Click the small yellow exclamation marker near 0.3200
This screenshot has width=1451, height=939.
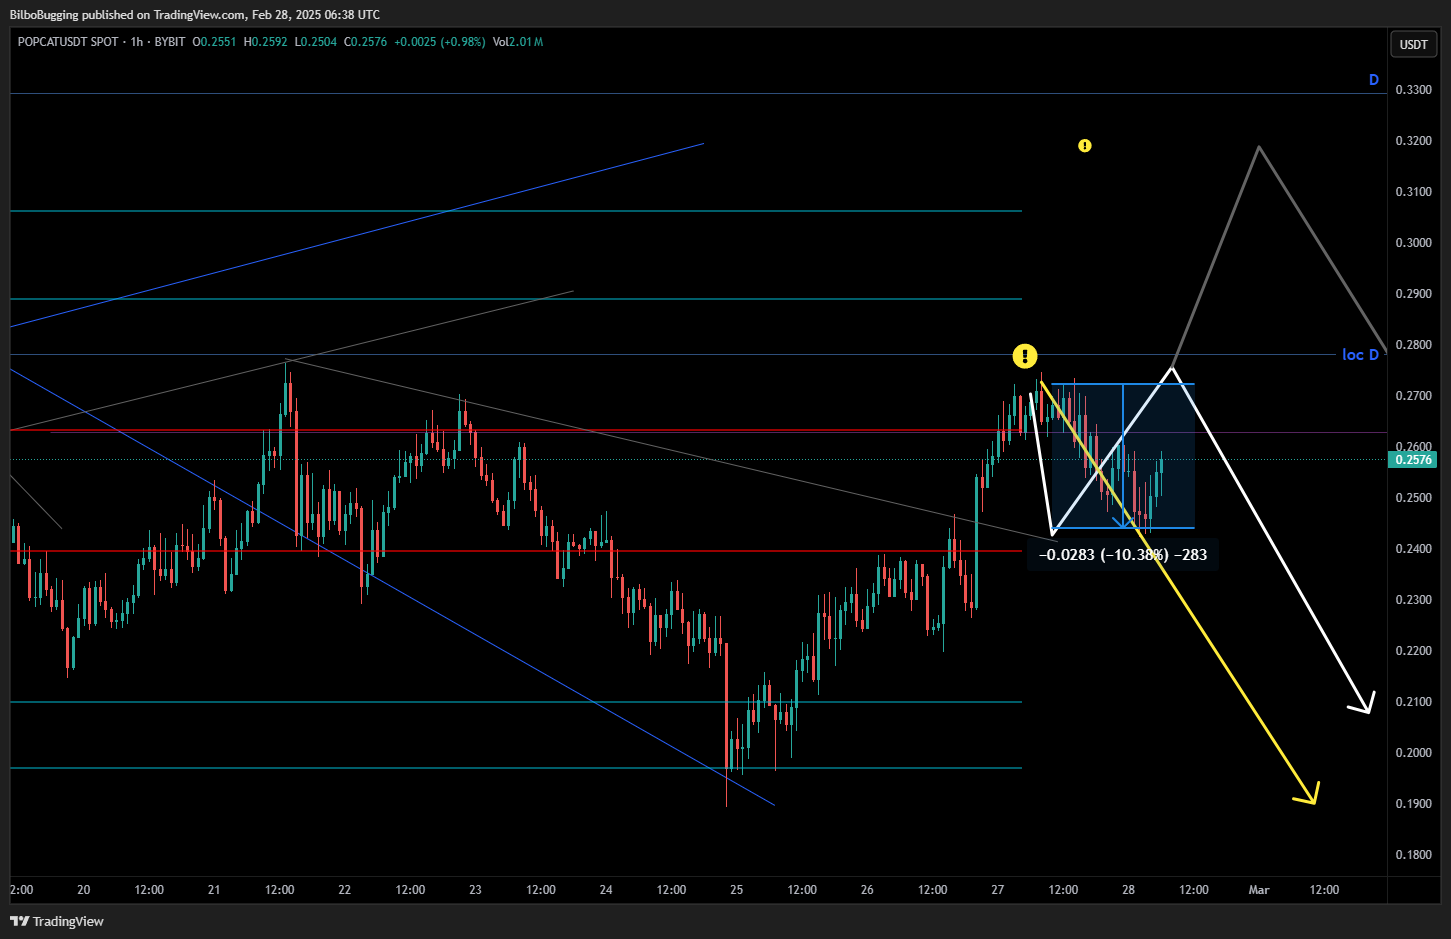[1085, 146]
